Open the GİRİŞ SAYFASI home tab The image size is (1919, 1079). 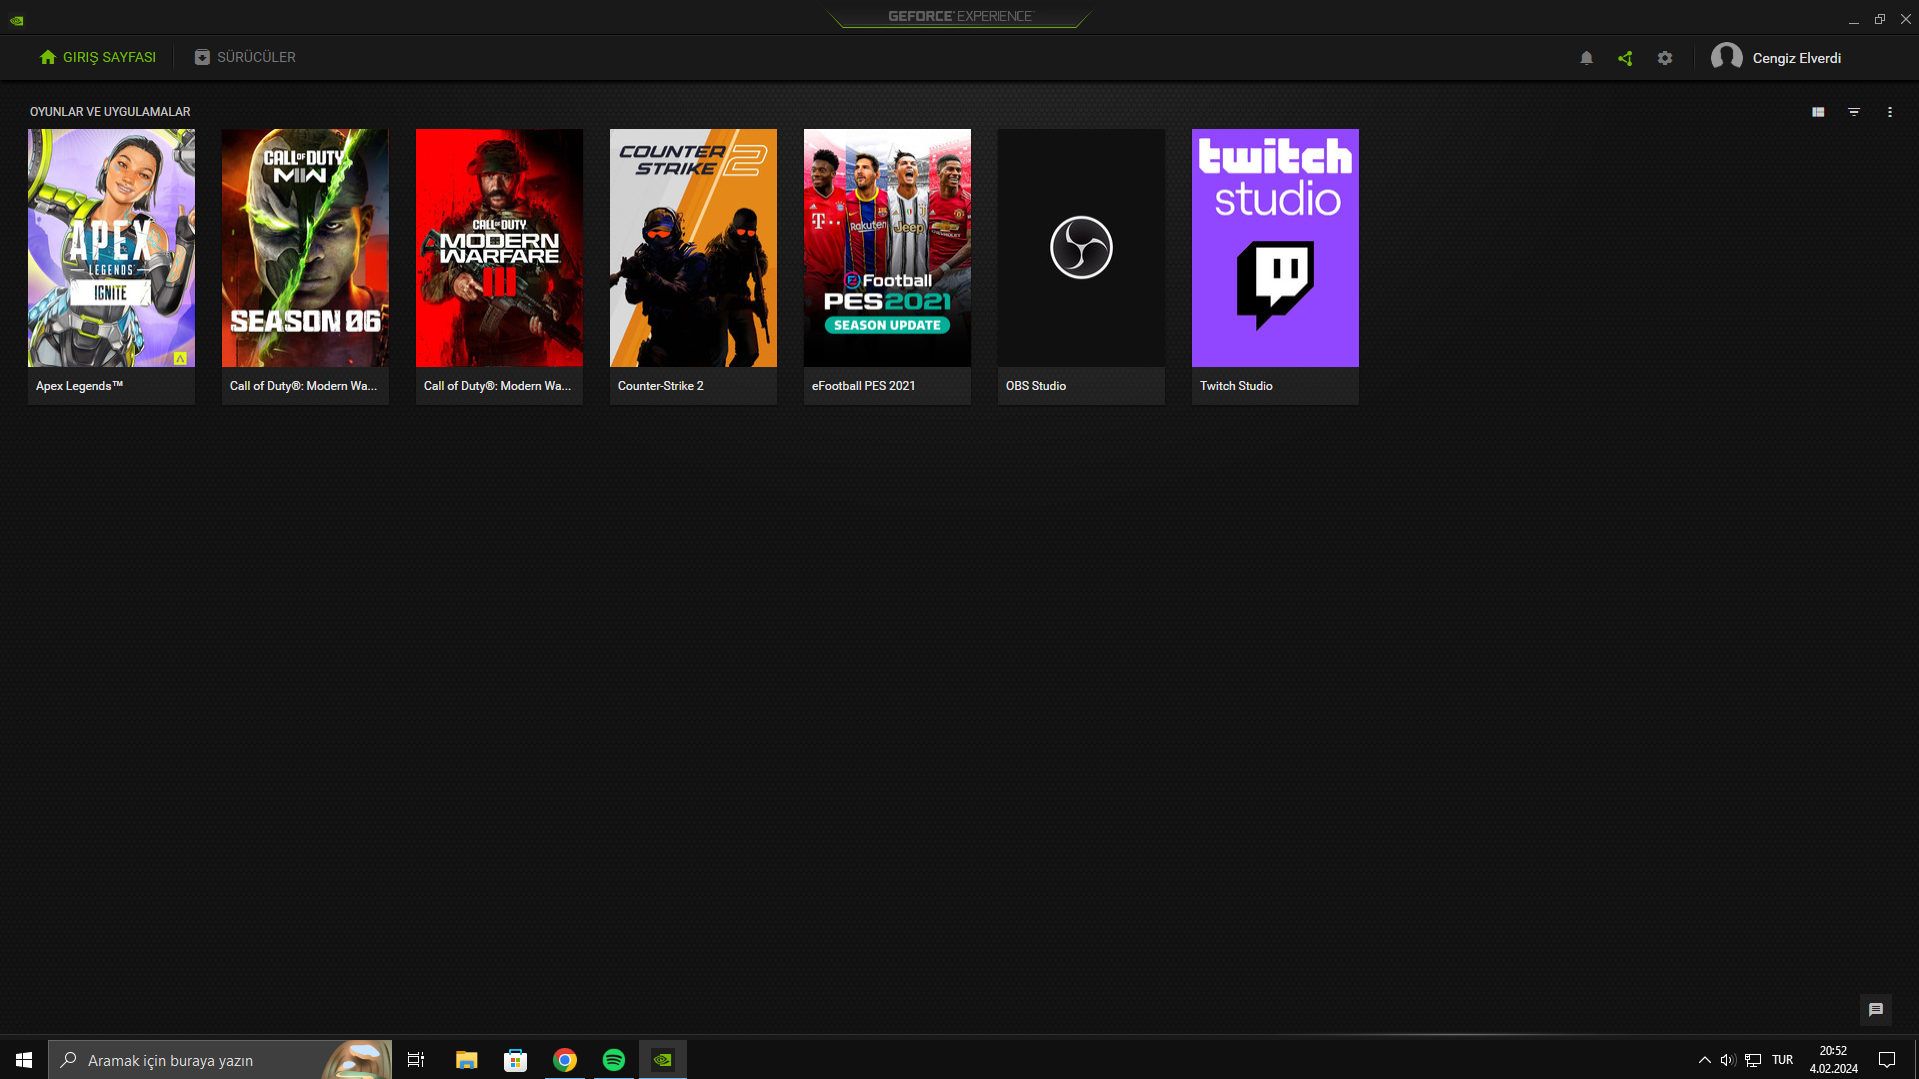[97, 57]
